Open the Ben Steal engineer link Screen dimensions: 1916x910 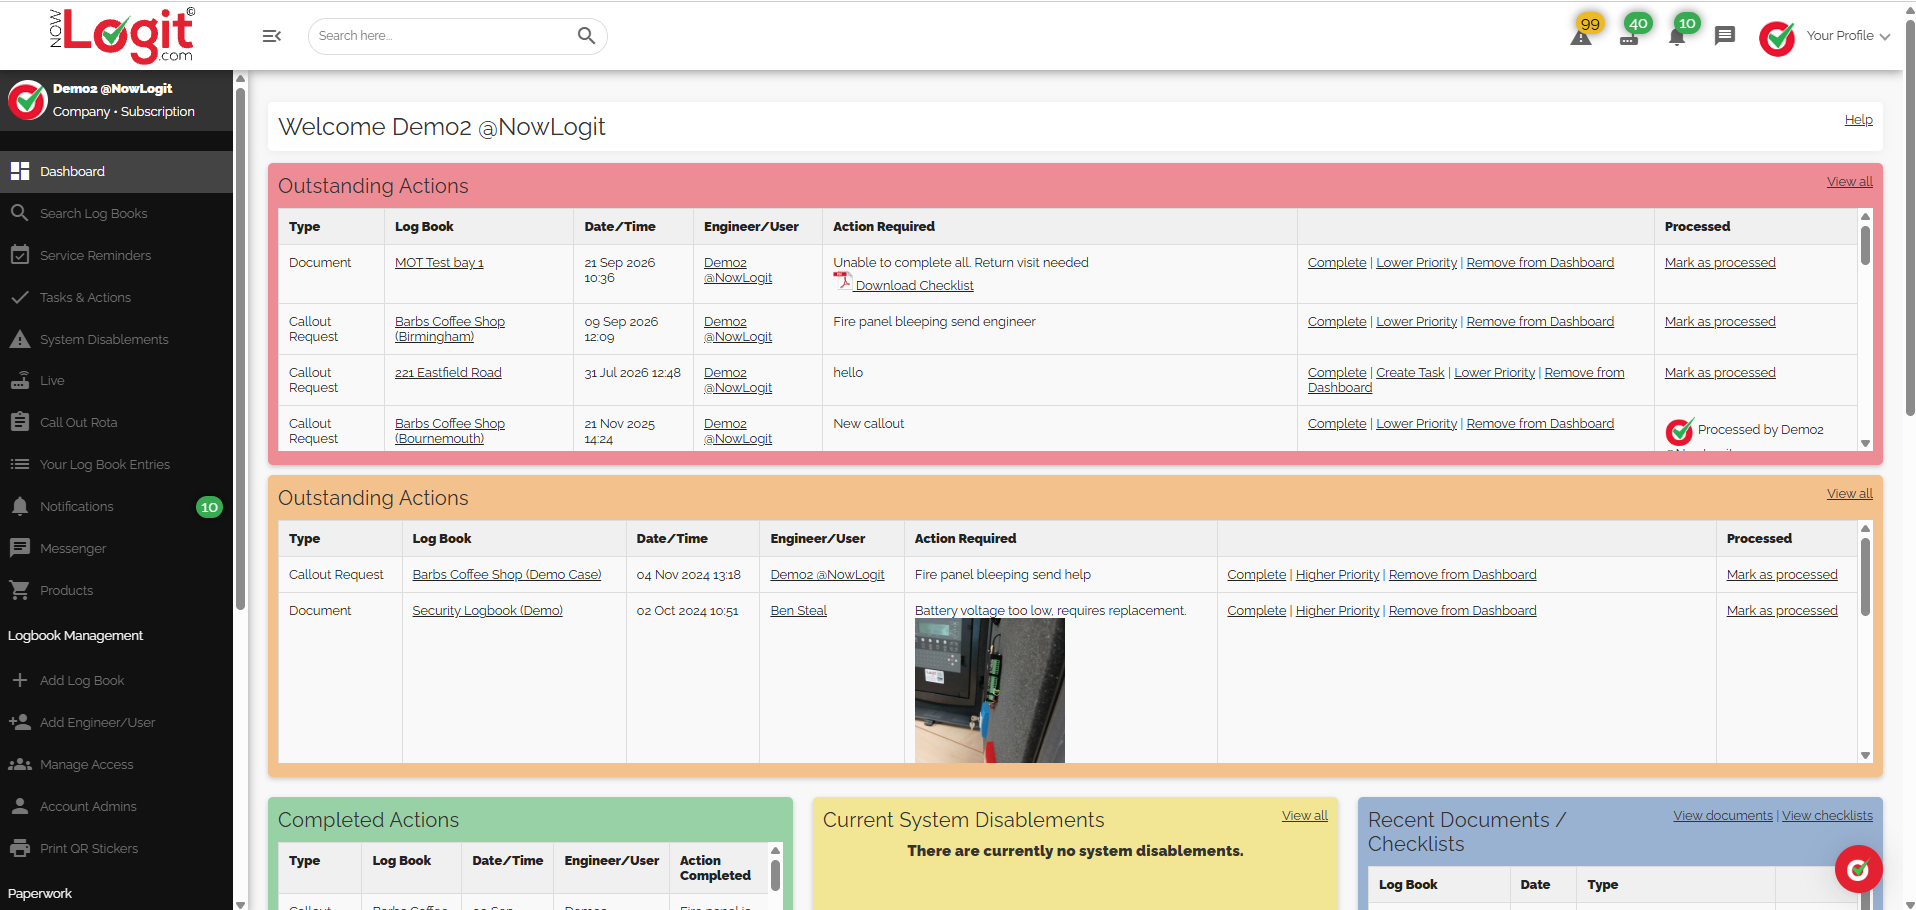(798, 611)
